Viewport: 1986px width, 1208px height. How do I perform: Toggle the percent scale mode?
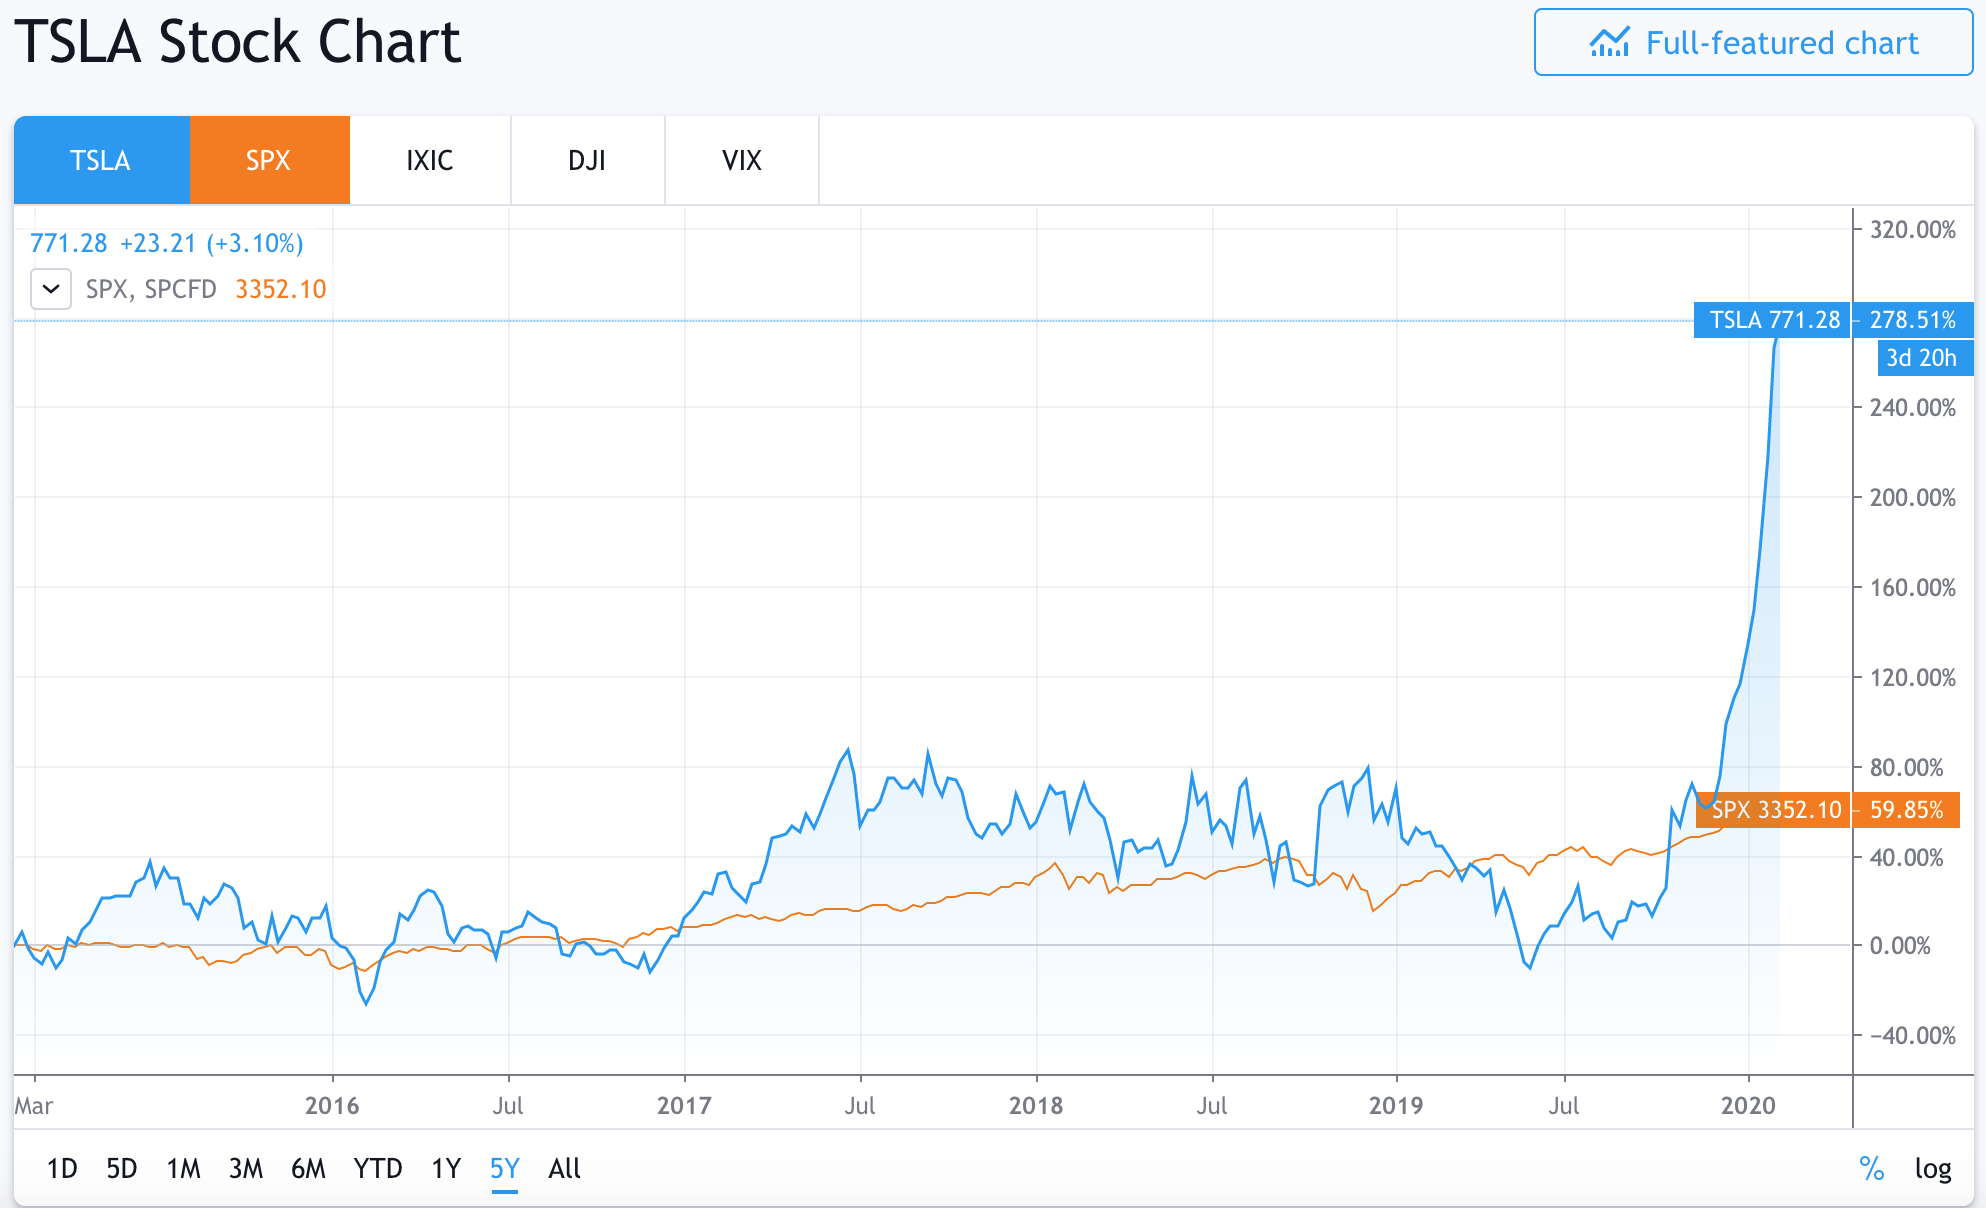point(1872,1168)
